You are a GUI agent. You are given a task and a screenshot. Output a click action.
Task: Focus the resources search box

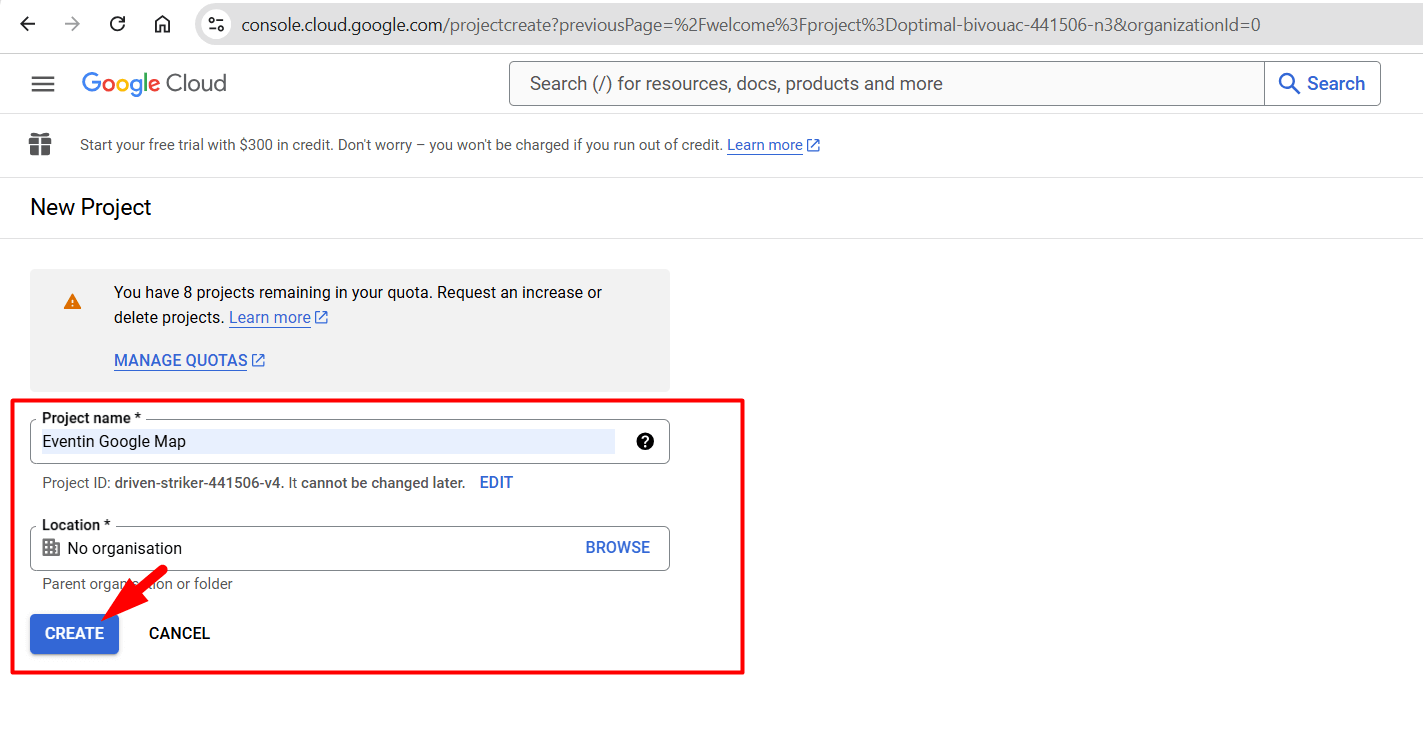pos(887,84)
